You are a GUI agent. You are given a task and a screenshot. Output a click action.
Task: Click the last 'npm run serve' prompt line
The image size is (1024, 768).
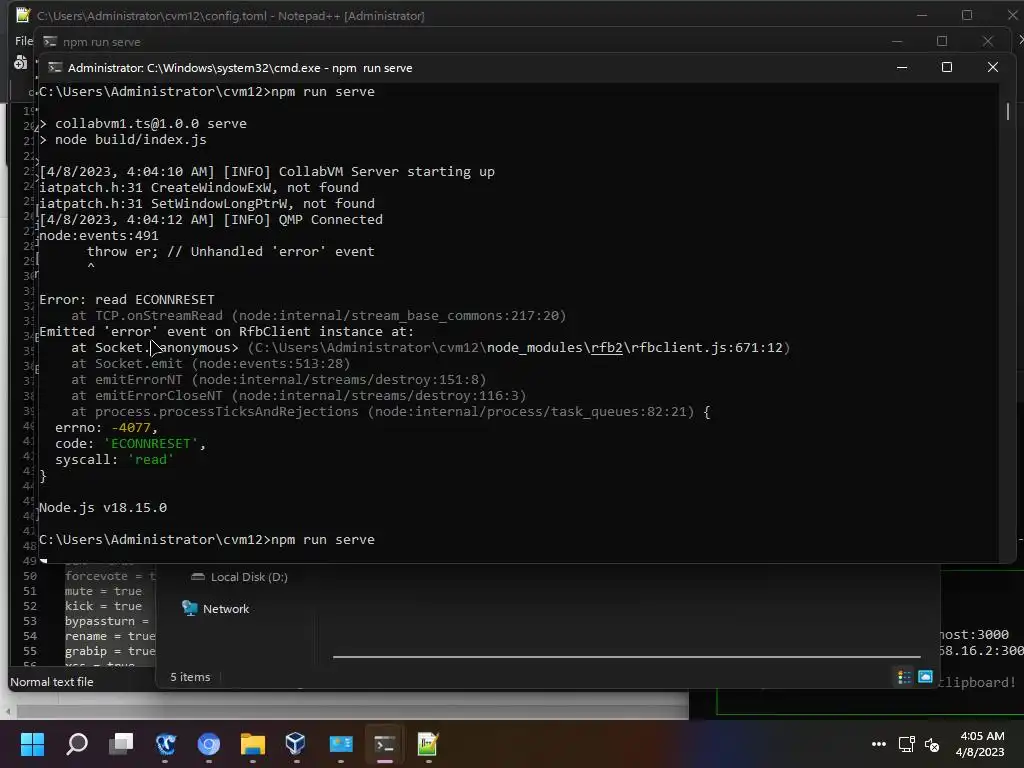207,539
